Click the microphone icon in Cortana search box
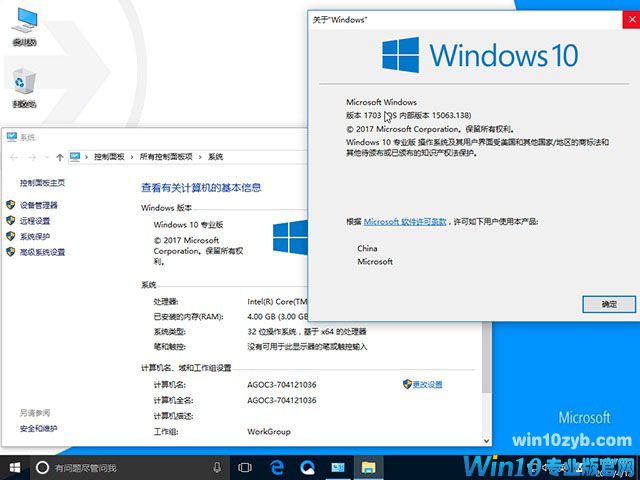 (x=217, y=468)
